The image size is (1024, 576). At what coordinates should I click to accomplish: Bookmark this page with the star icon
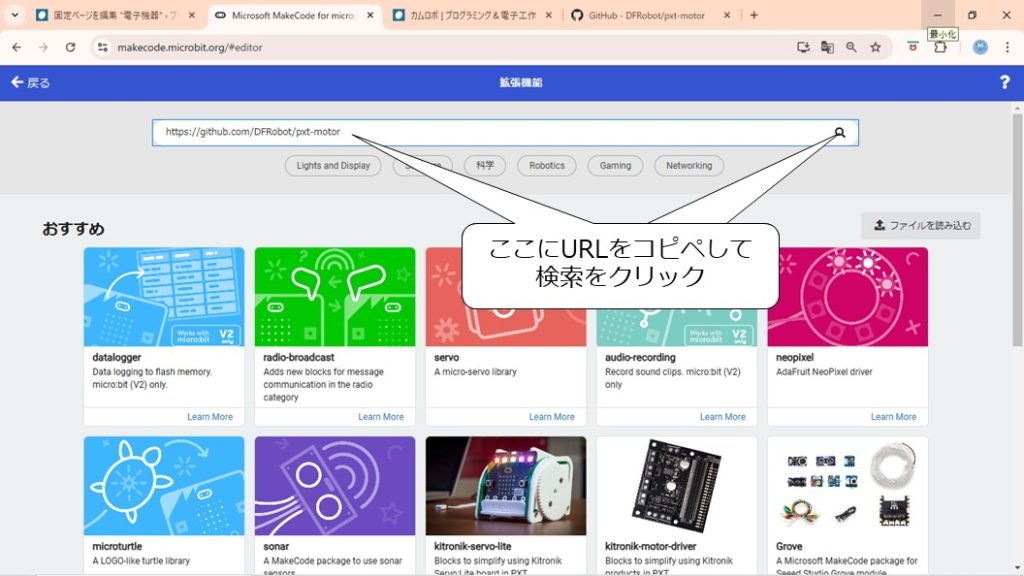(x=875, y=47)
